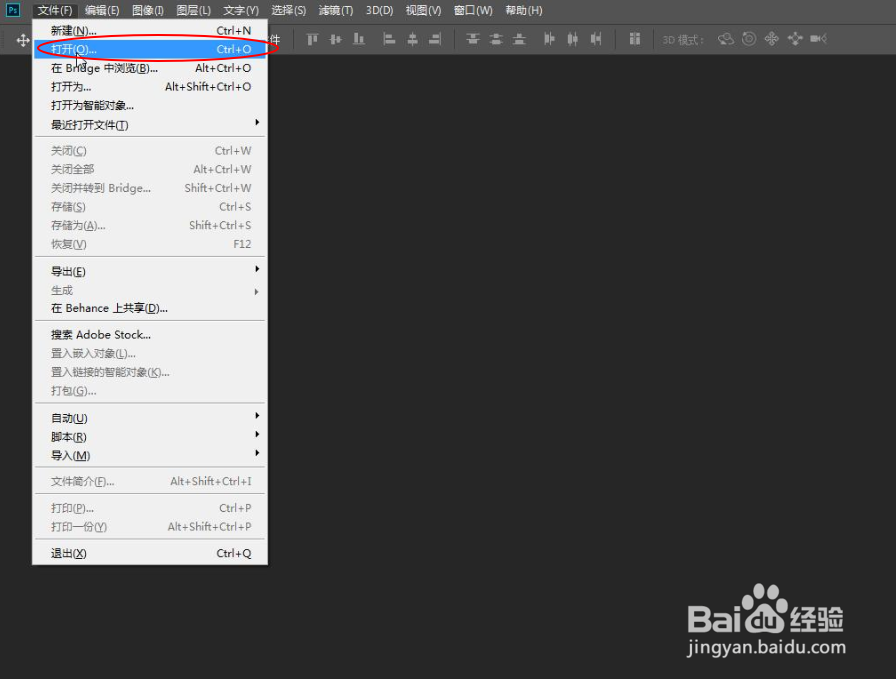Choose 新建(N)... from the File menu
This screenshot has width=896, height=679.
[150, 30]
